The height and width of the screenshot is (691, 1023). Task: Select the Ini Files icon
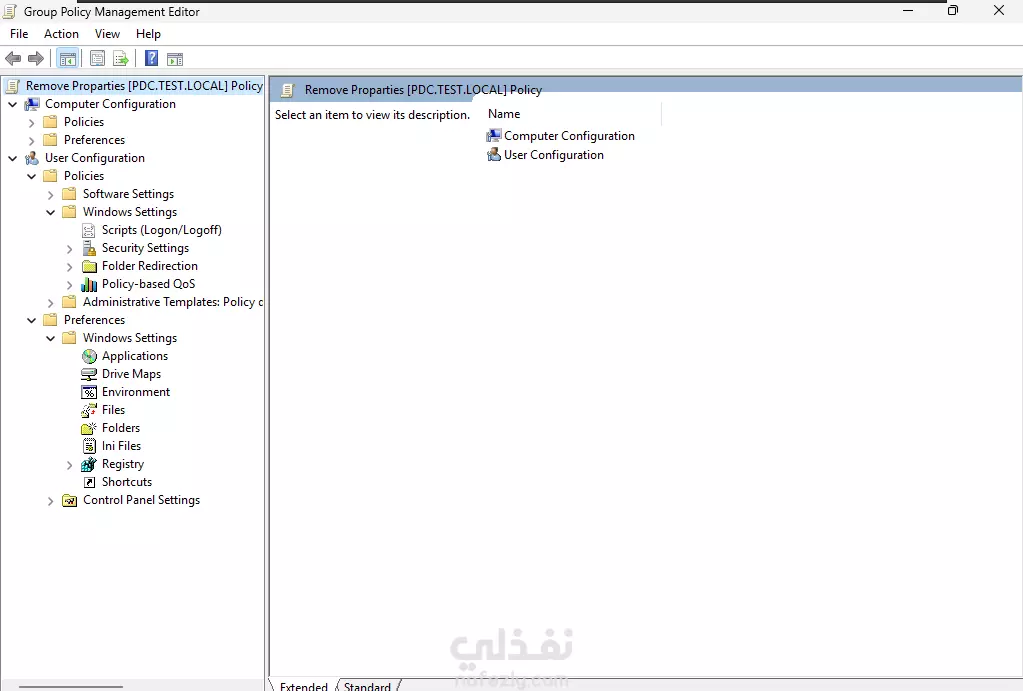coord(89,446)
